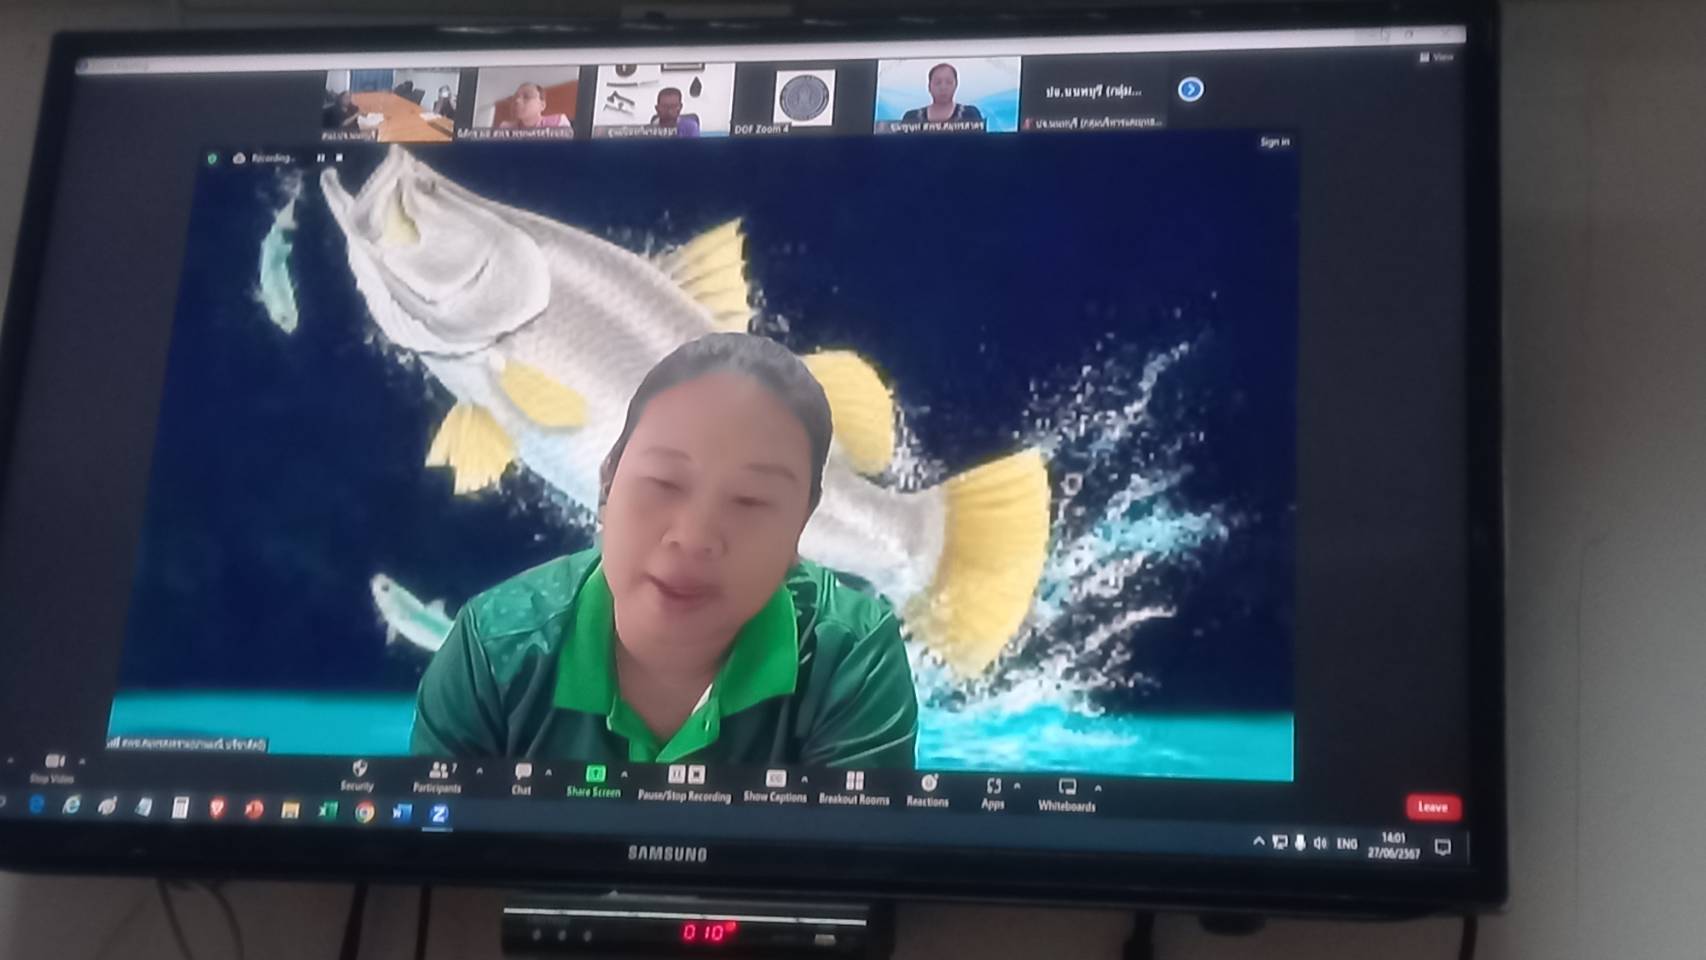Viewport: 1706px width, 960px height.
Task: Expand video options arrow beside Stop Video
Action: 83,761
